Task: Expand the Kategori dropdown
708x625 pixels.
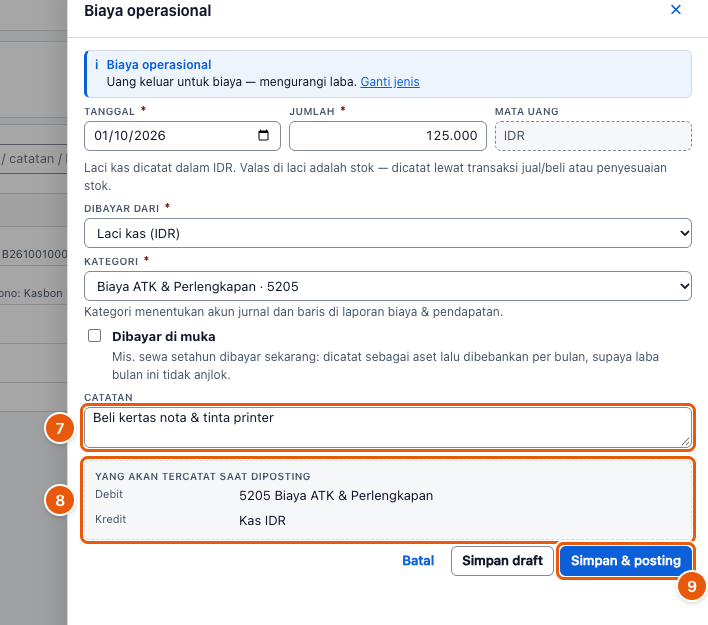Action: (387, 286)
